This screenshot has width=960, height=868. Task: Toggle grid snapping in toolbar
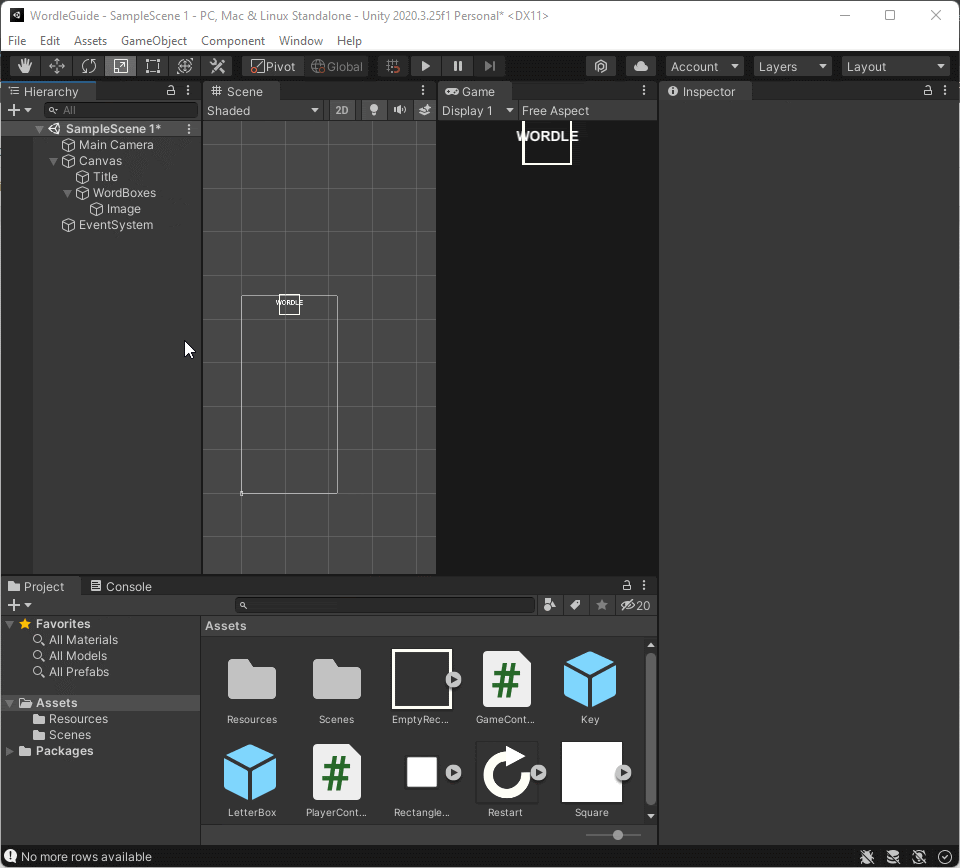pyautogui.click(x=393, y=66)
